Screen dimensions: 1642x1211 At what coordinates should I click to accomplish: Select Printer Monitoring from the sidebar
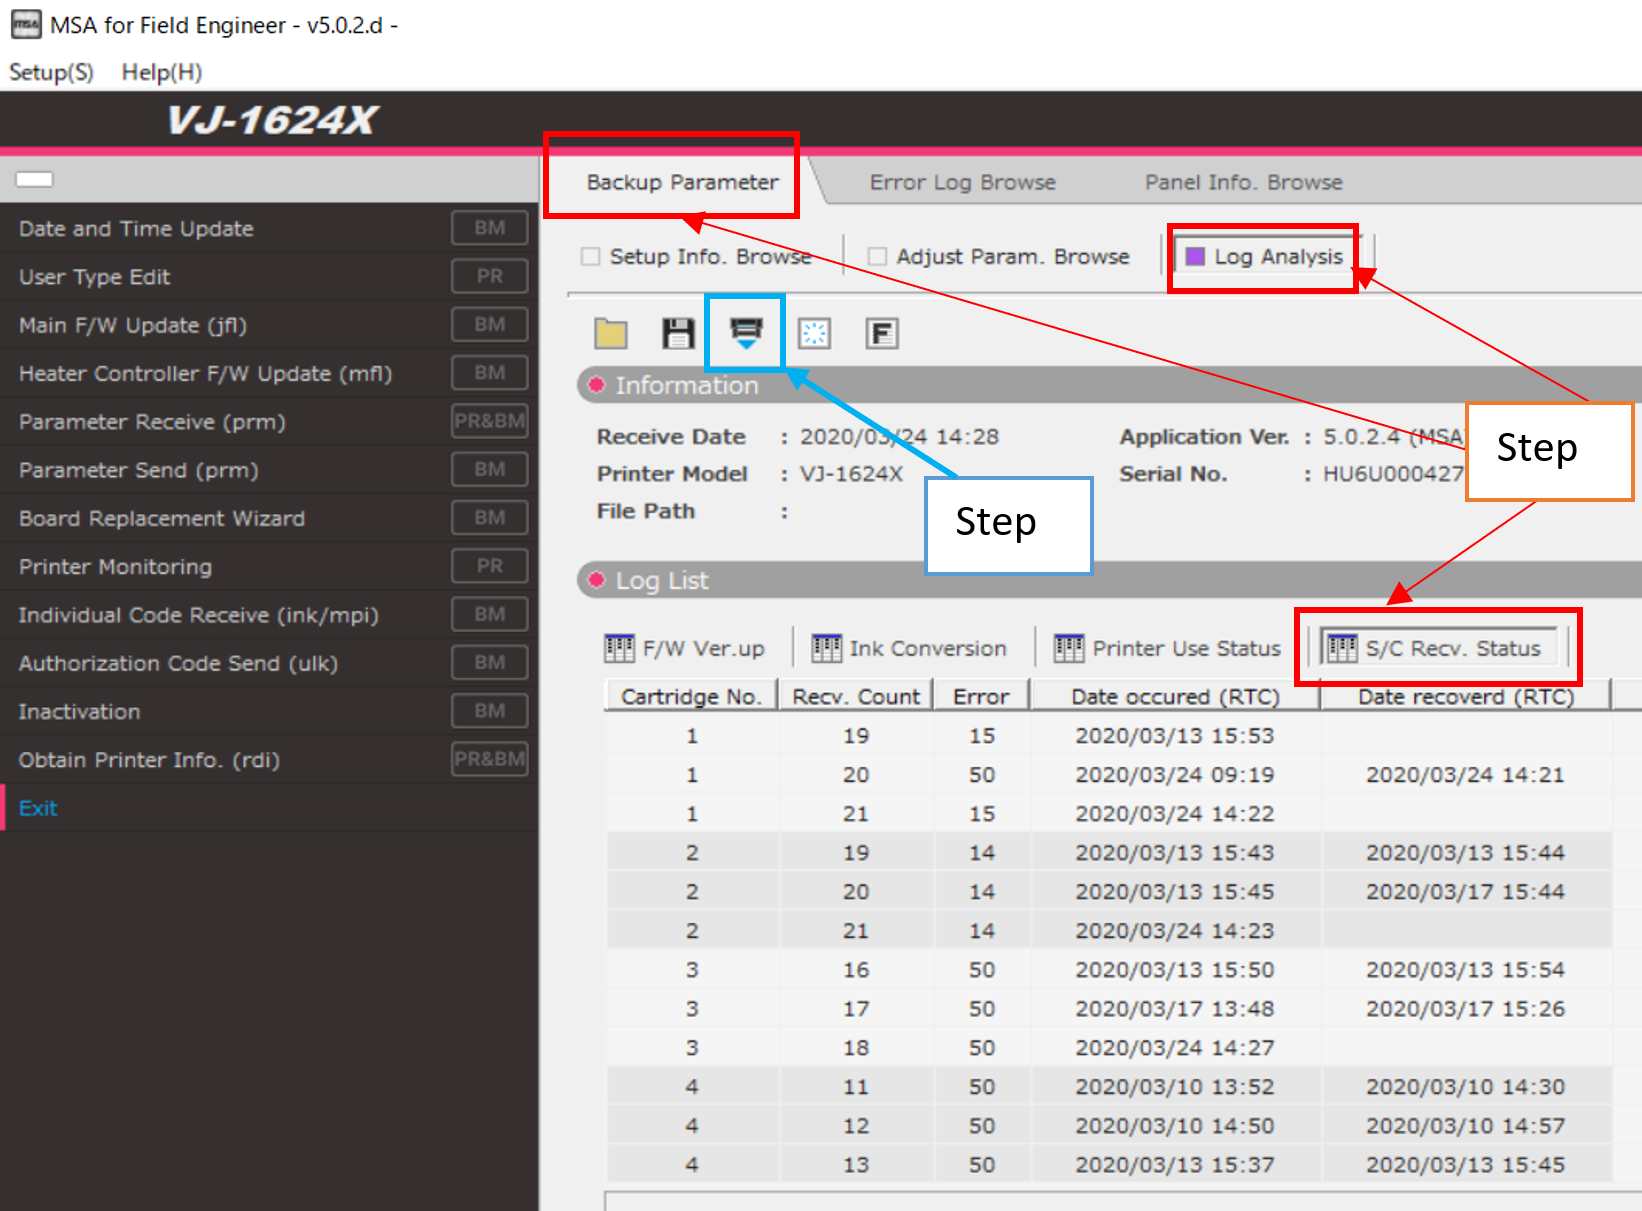[x=115, y=567]
